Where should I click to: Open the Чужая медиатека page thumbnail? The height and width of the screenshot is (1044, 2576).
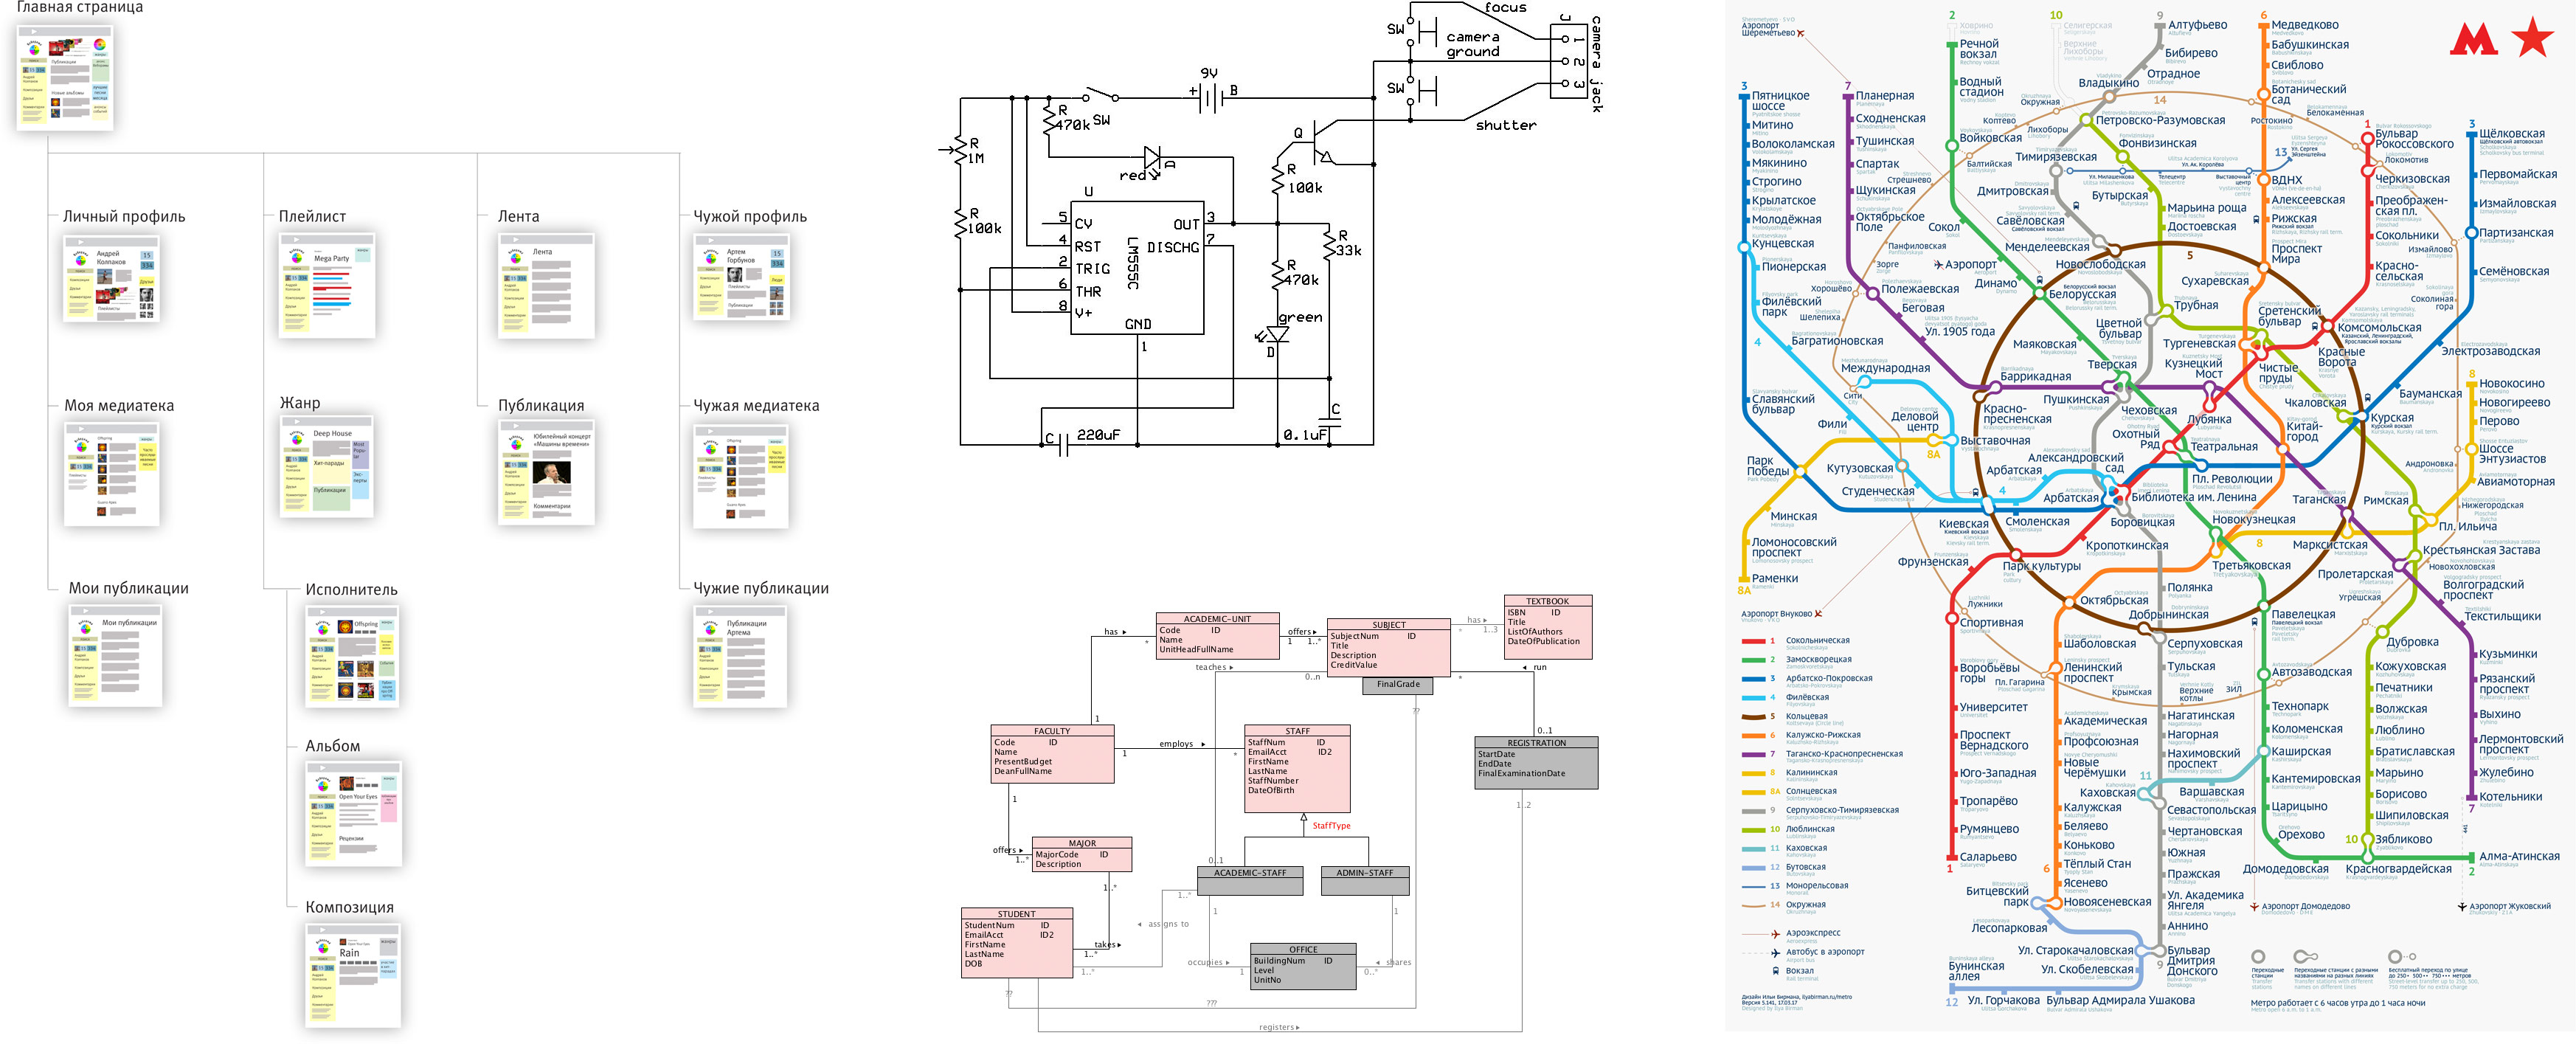click(741, 477)
